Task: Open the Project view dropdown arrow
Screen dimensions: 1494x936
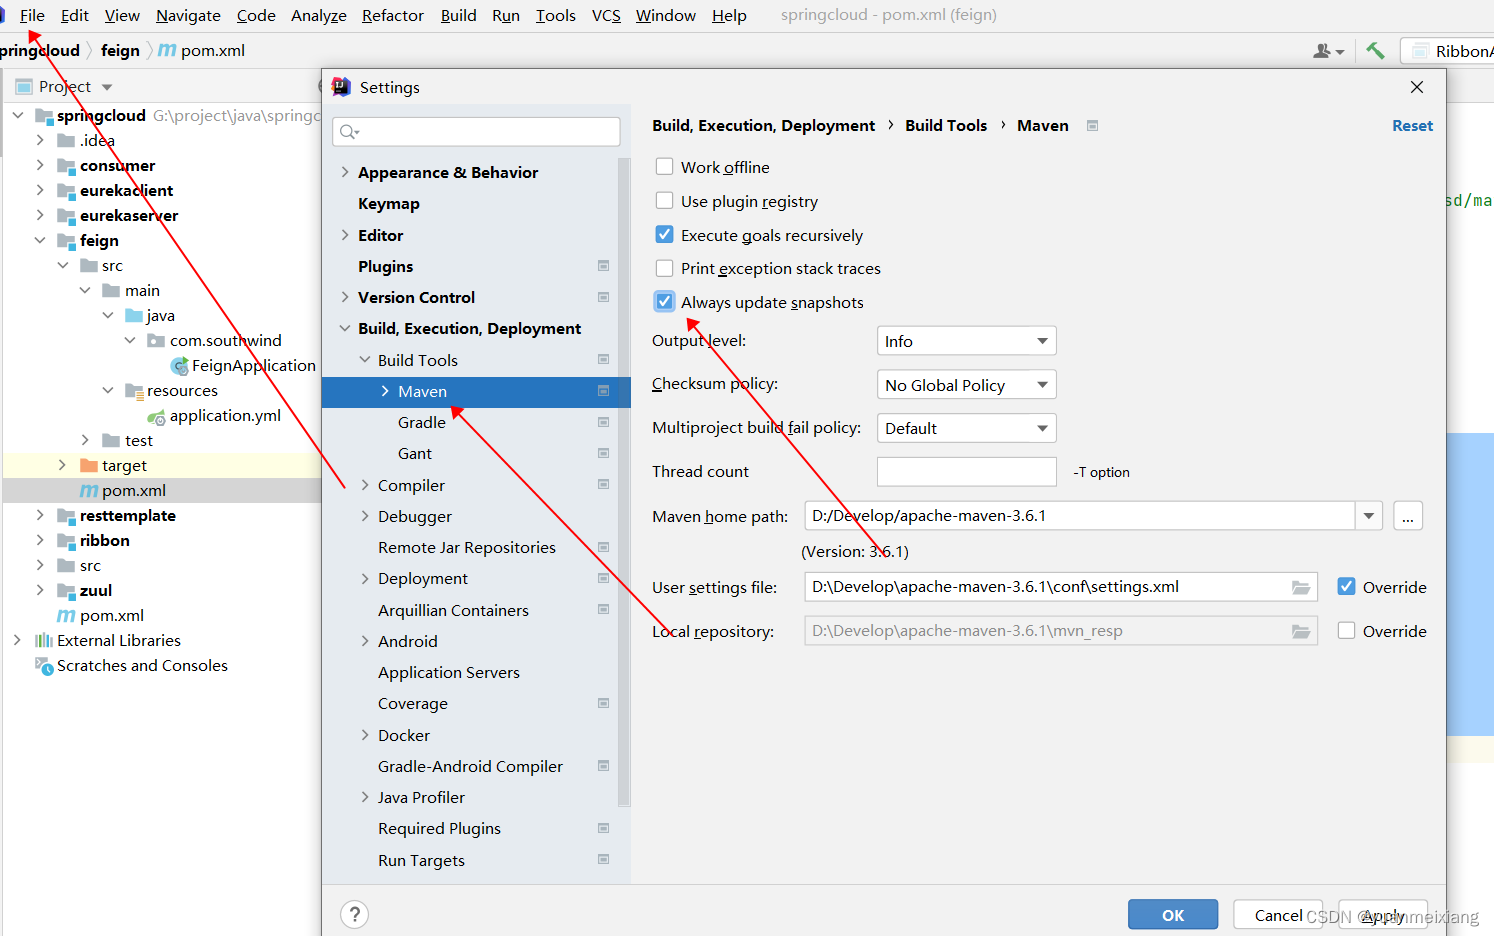Action: coord(107,87)
